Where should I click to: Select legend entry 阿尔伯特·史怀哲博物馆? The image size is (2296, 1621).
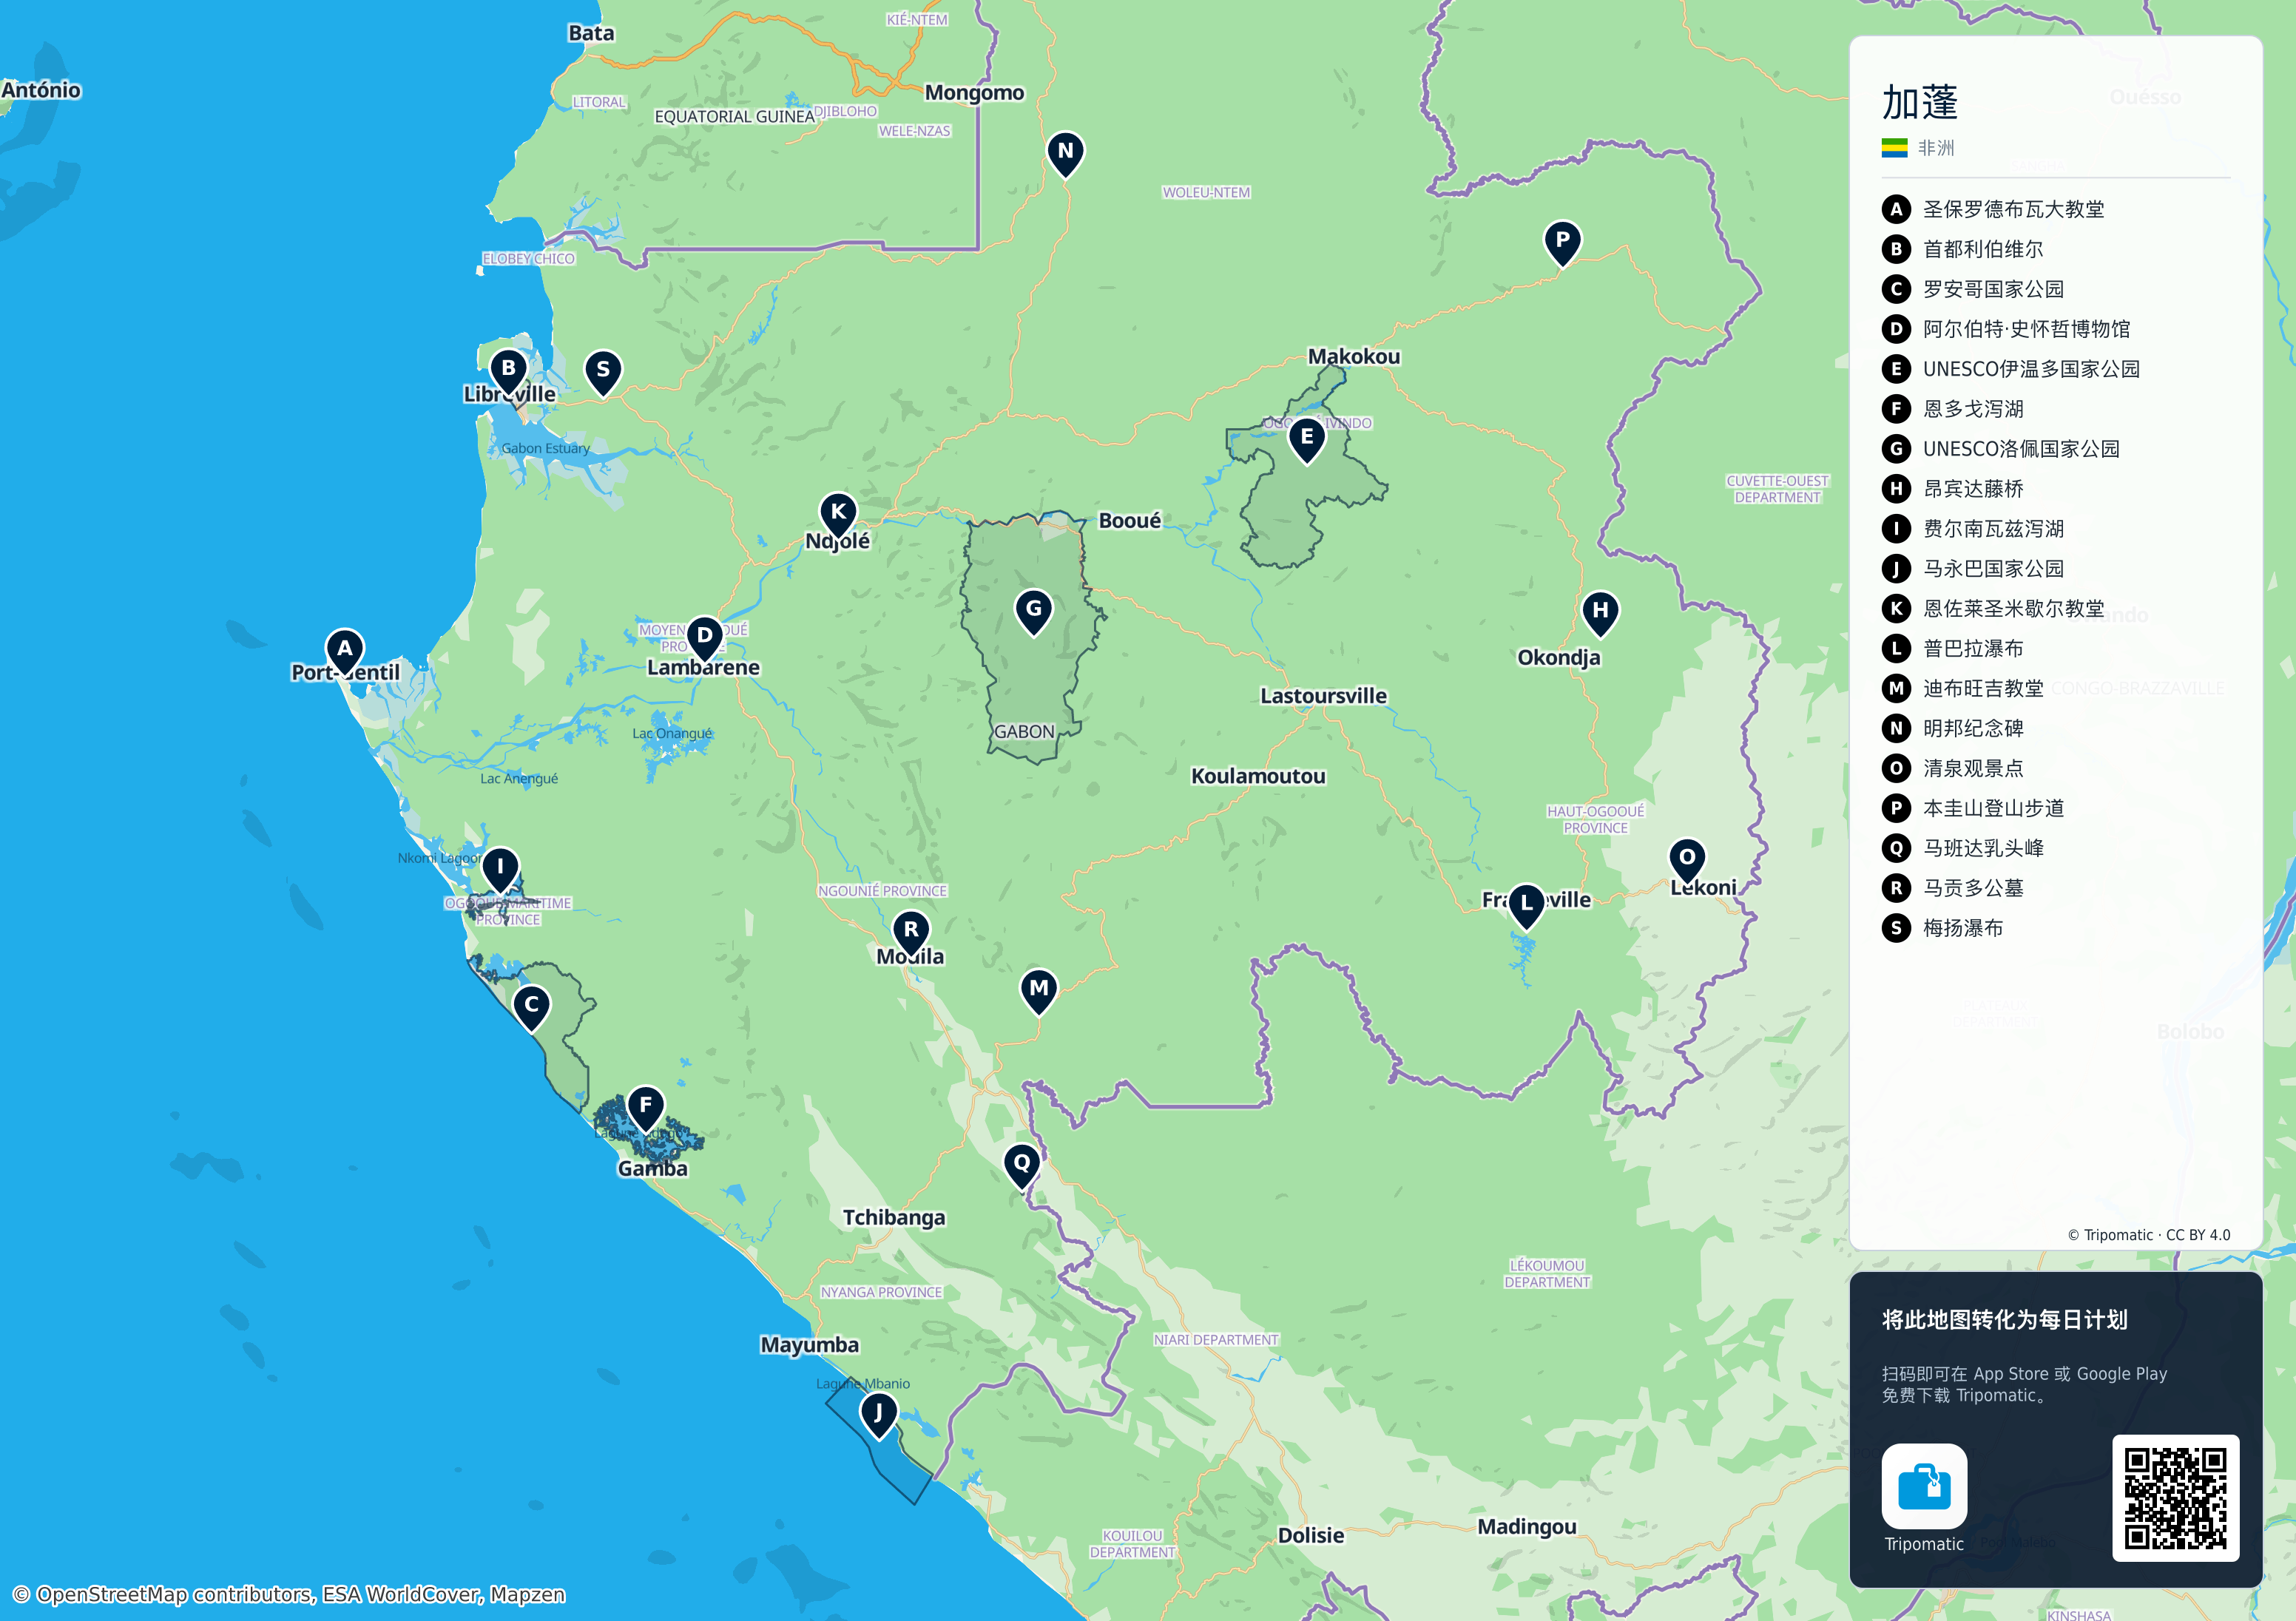2005,329
